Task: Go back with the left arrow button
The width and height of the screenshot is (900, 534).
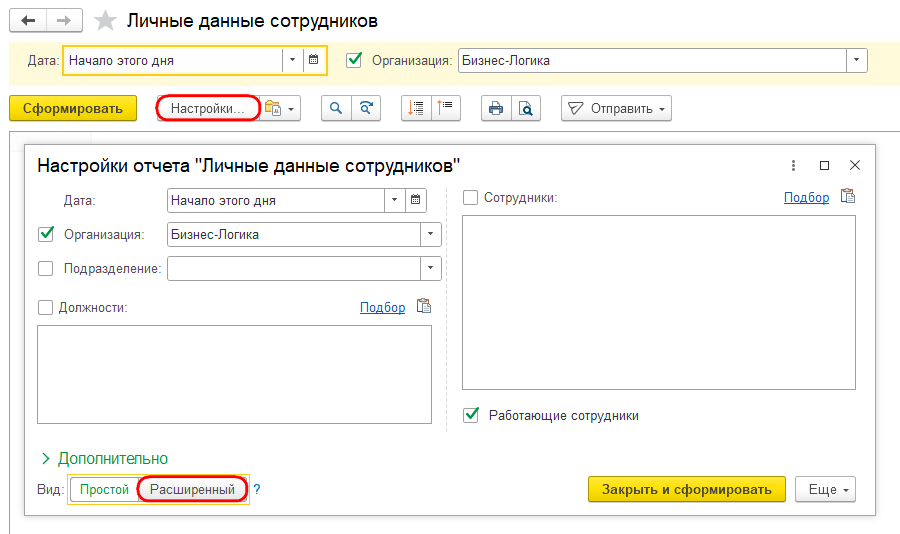Action: (x=28, y=21)
